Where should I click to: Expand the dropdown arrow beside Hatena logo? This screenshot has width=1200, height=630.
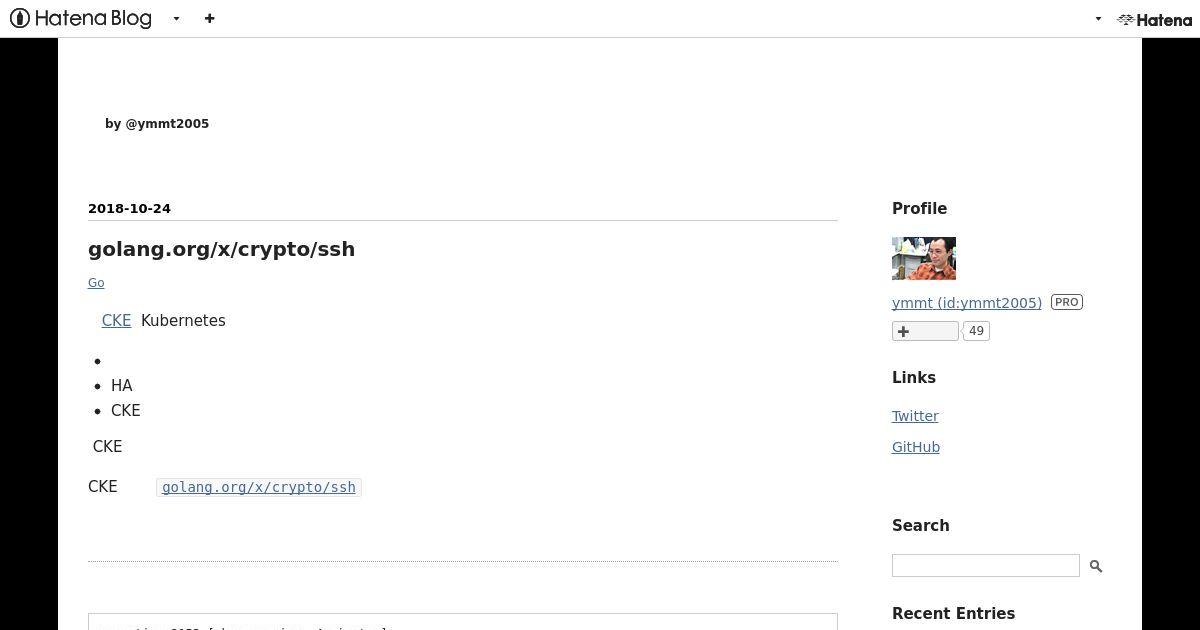pyautogui.click(x=1098, y=19)
